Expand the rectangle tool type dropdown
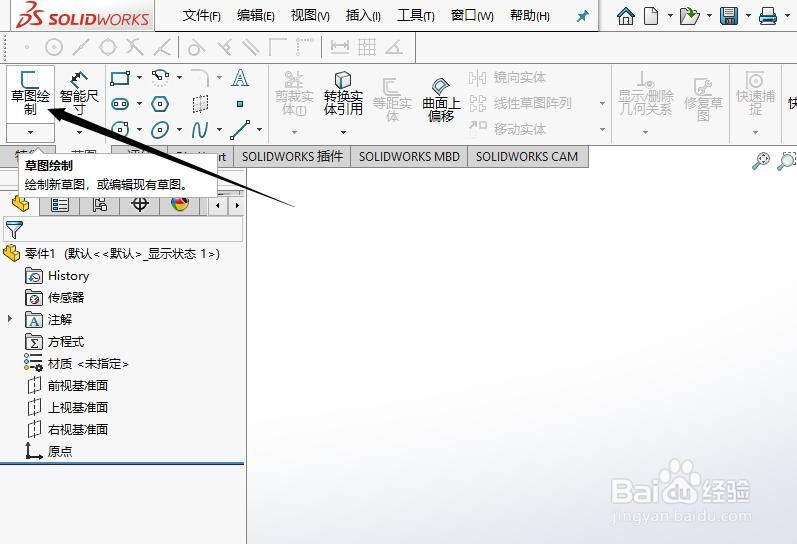 coord(139,78)
